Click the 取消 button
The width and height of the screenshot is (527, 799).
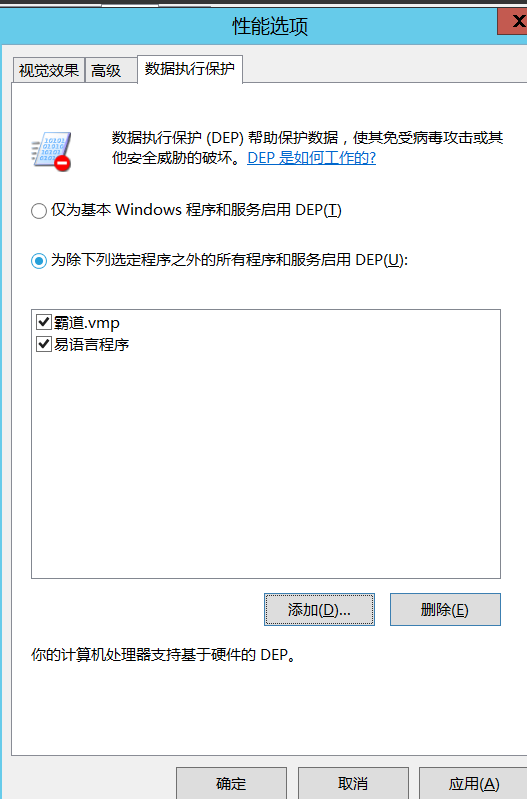[353, 783]
